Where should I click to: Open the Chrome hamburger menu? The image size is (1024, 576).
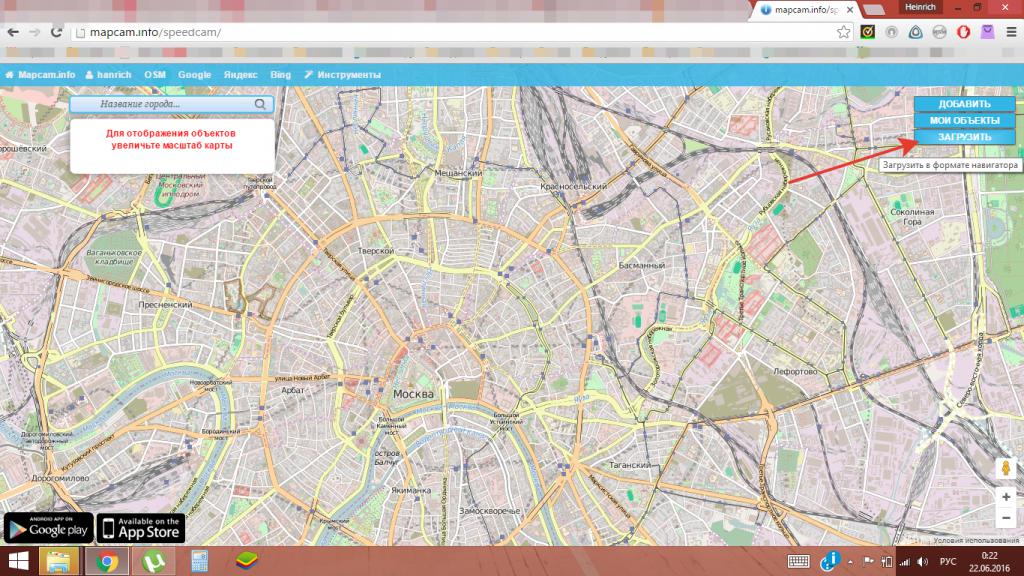point(1010,32)
